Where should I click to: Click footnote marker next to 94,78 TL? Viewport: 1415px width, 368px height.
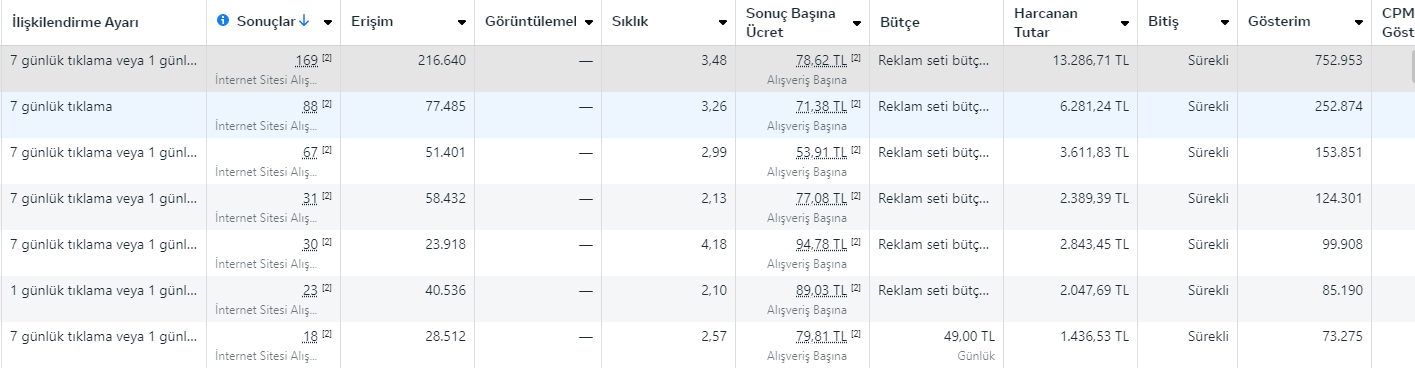856,242
